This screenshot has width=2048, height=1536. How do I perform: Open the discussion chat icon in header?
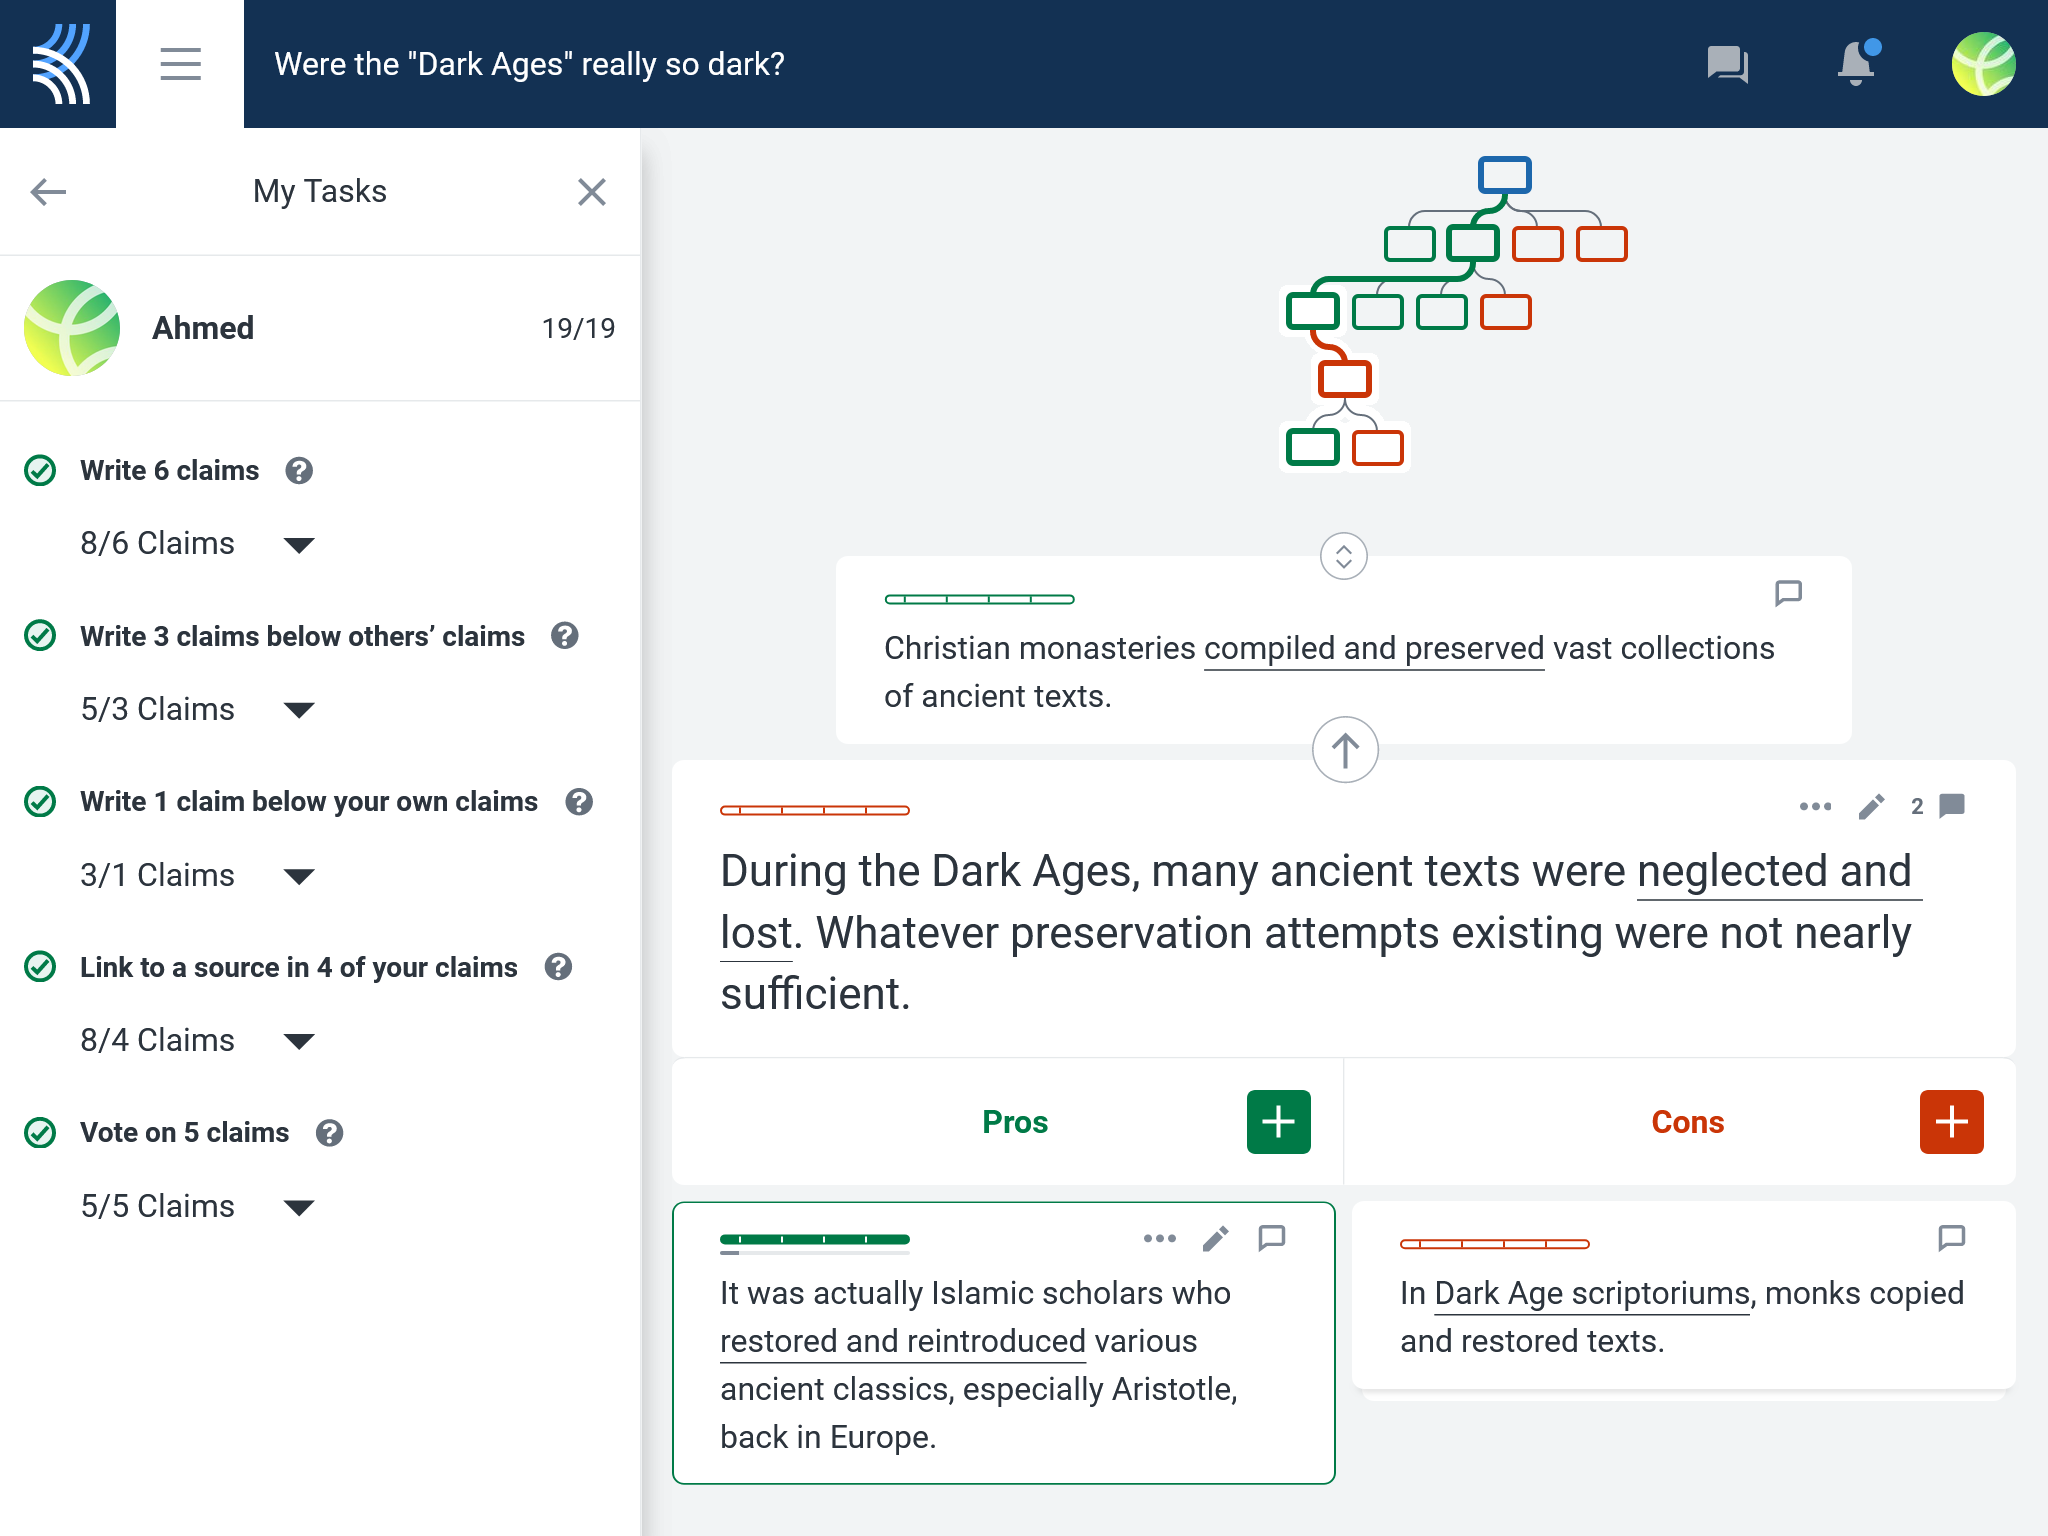[x=1727, y=64]
